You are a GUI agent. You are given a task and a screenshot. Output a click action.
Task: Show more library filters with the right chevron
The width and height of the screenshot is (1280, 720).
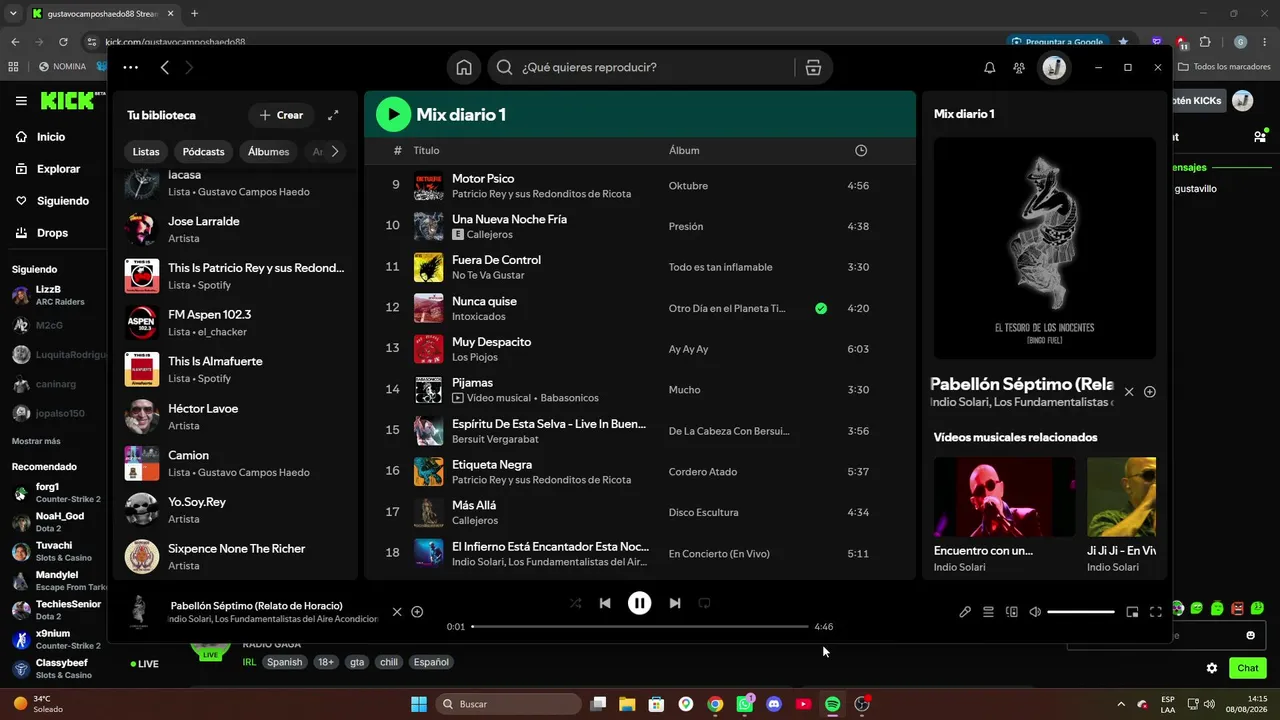(335, 152)
